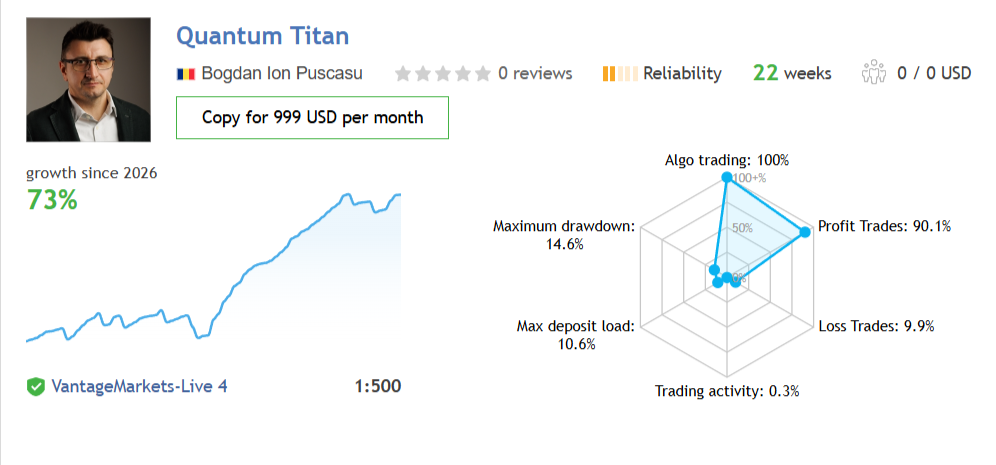
Task: Open the Quantum Titan signal title
Action: tap(262, 36)
